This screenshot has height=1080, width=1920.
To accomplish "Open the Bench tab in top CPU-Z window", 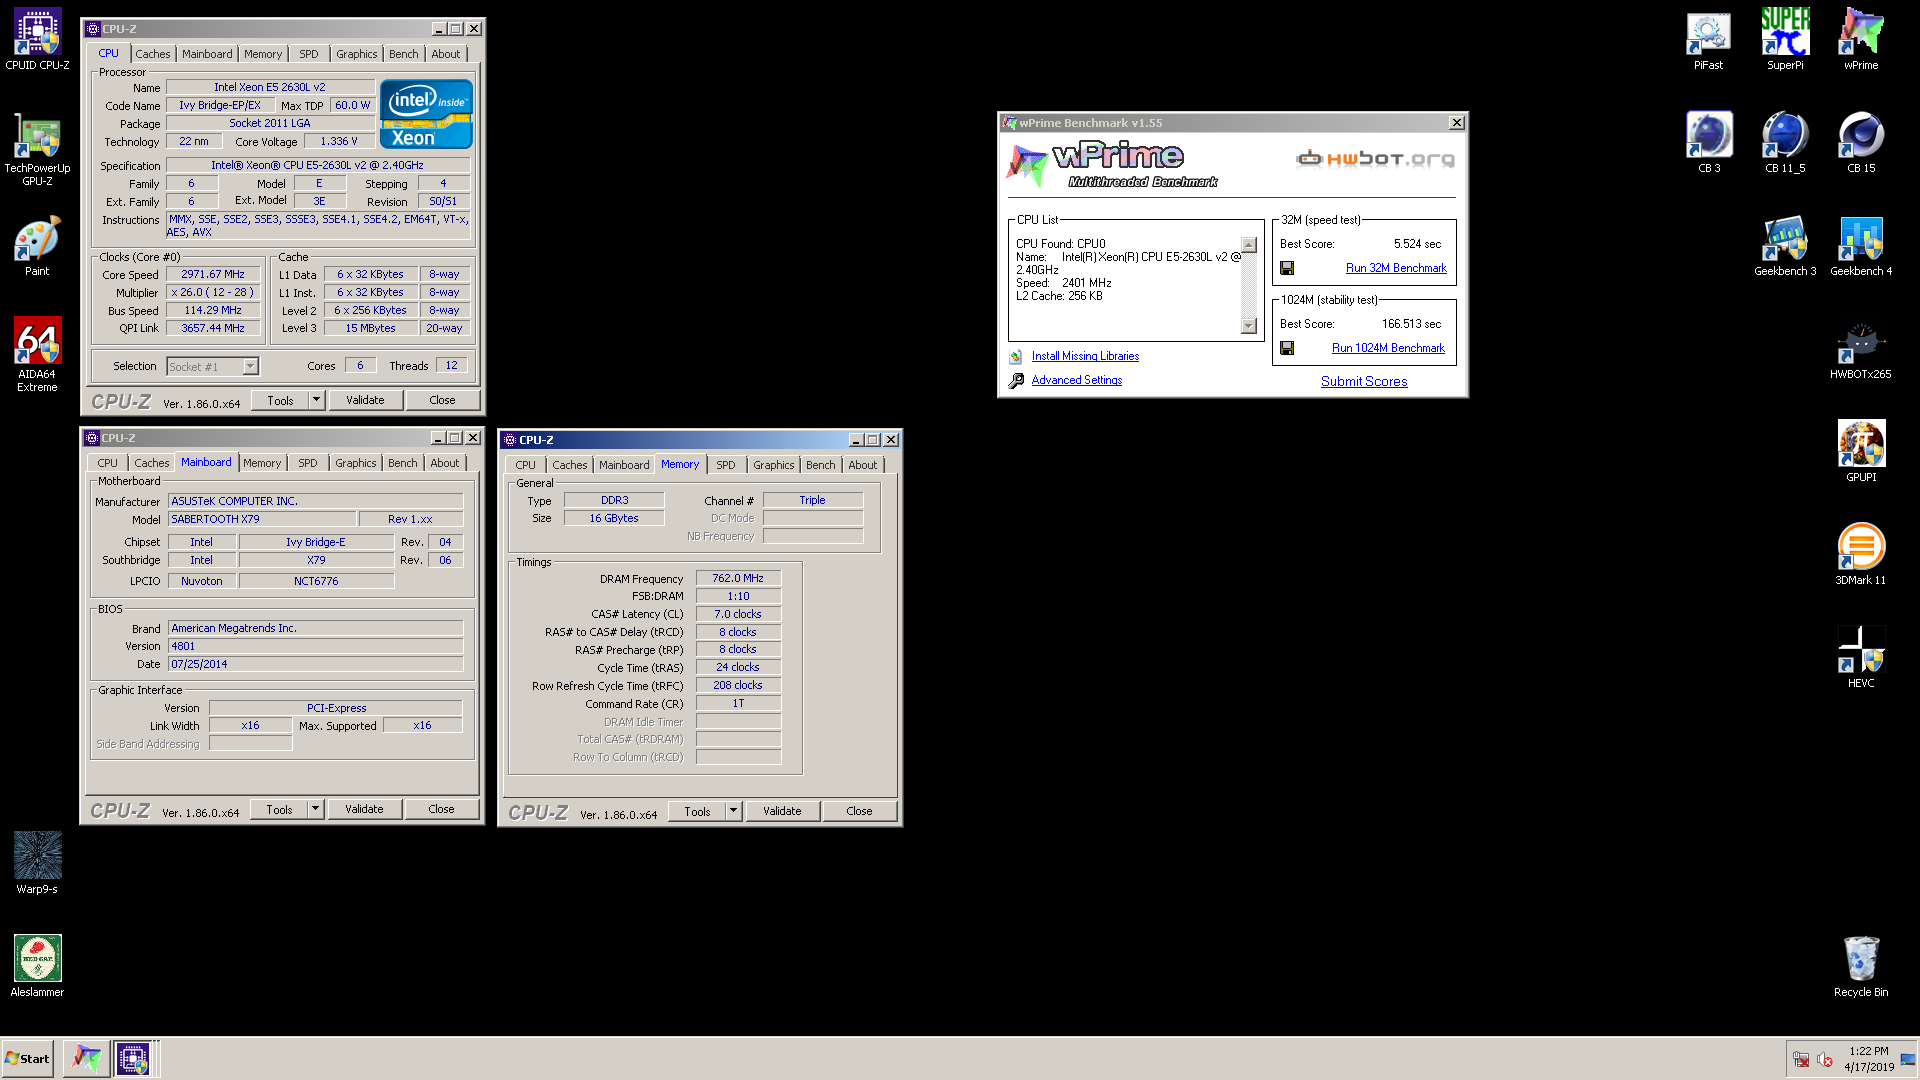I will pyautogui.click(x=404, y=54).
